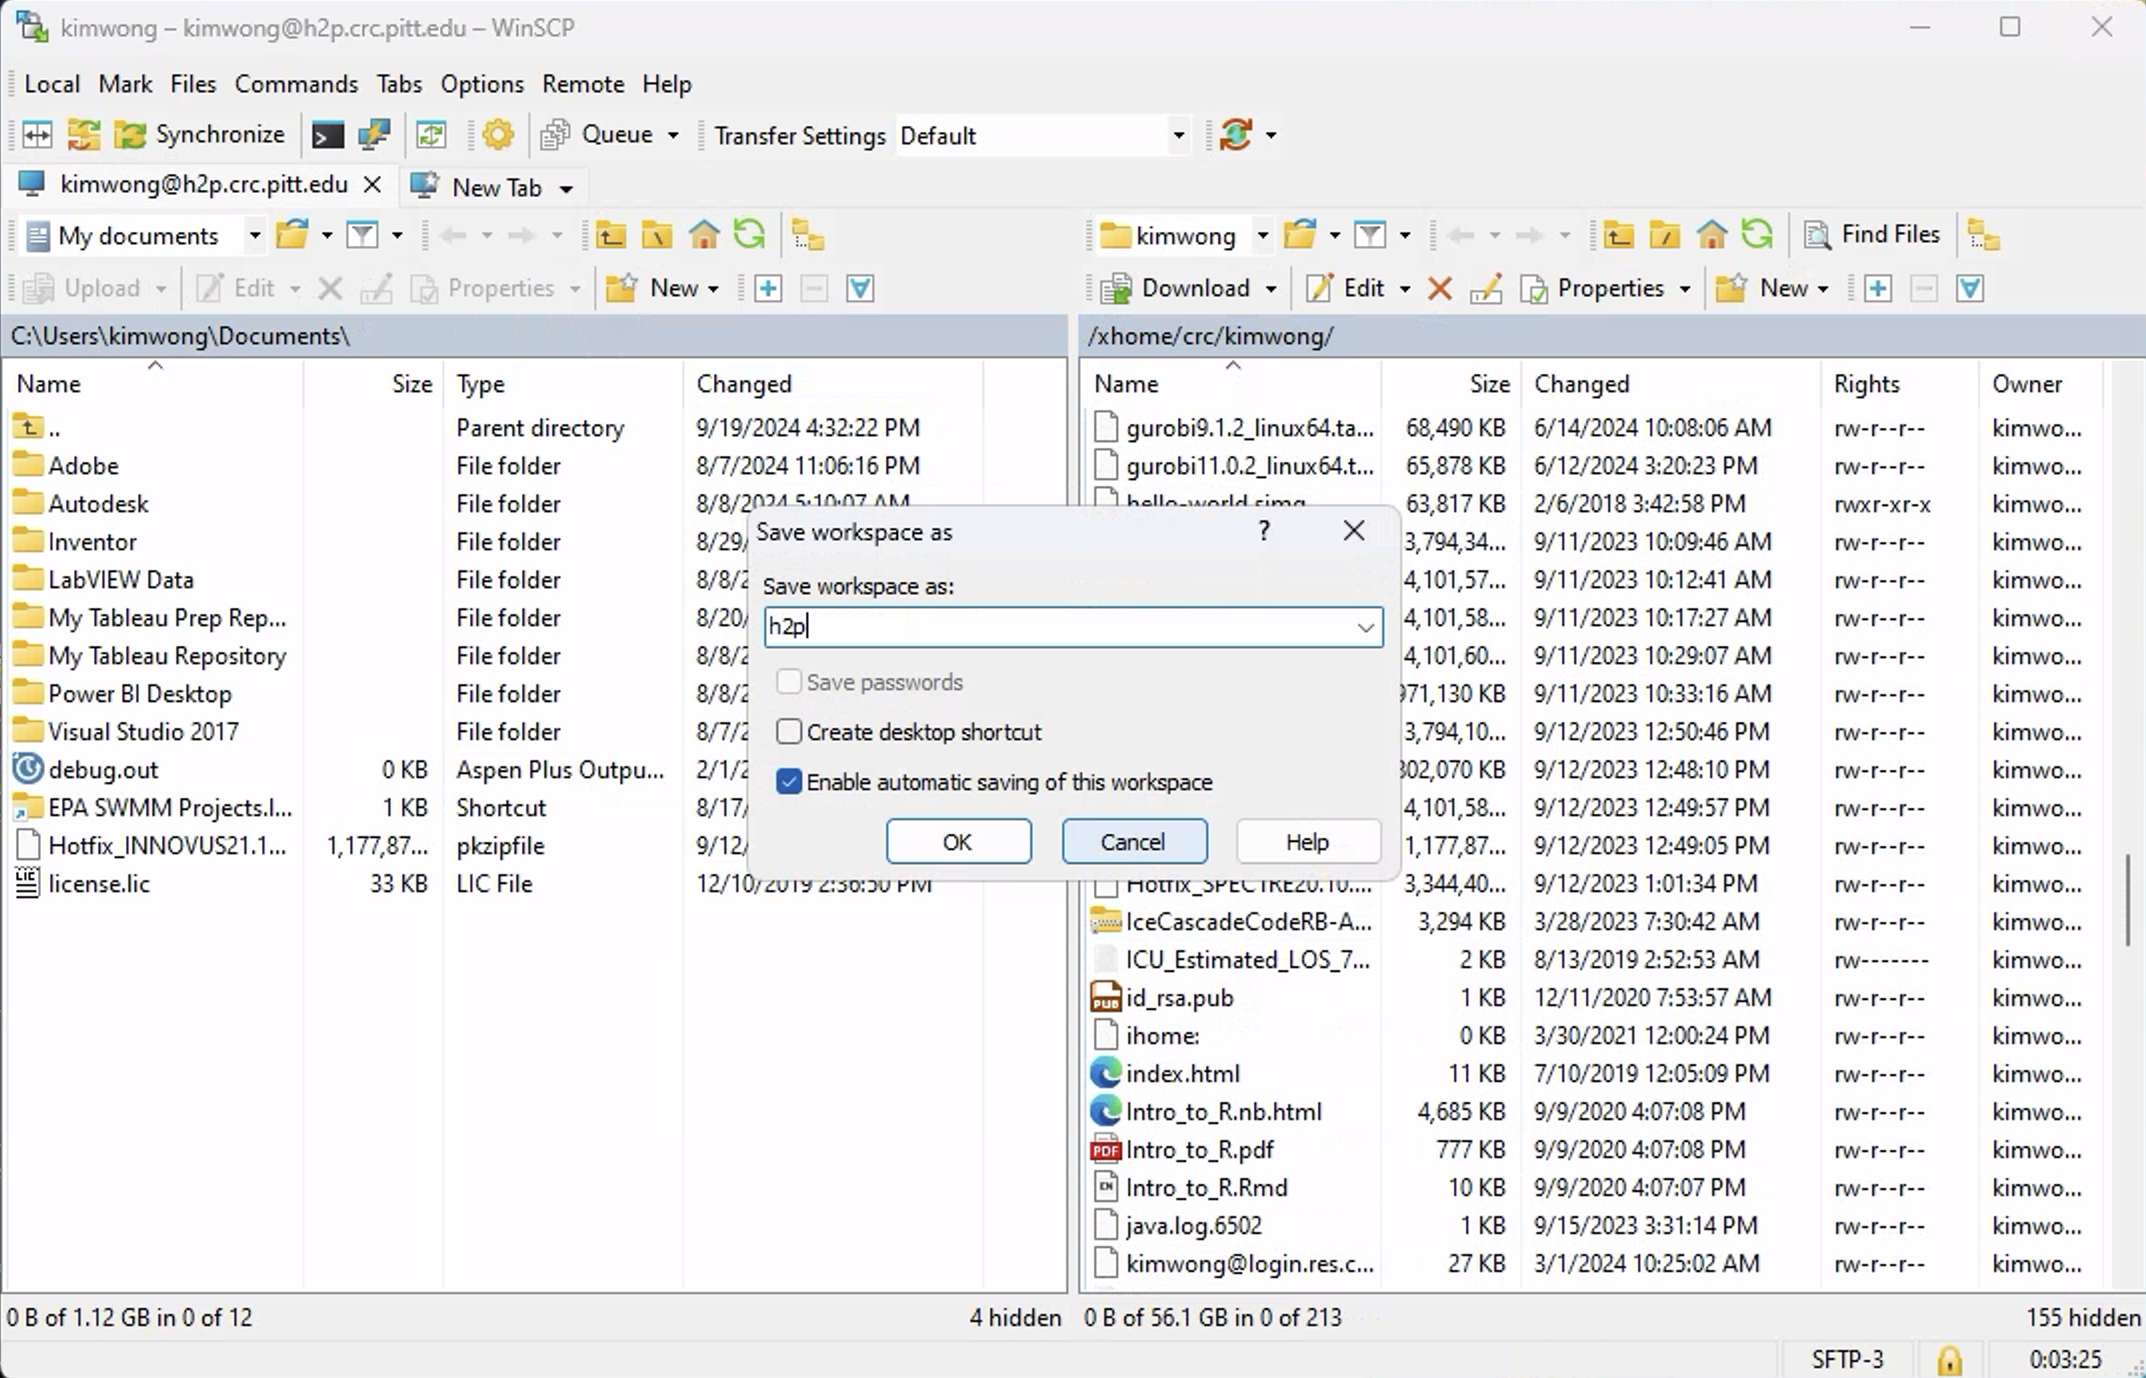Expand remote New dropdown arrow
The height and width of the screenshot is (1378, 2146).
click(1823, 289)
